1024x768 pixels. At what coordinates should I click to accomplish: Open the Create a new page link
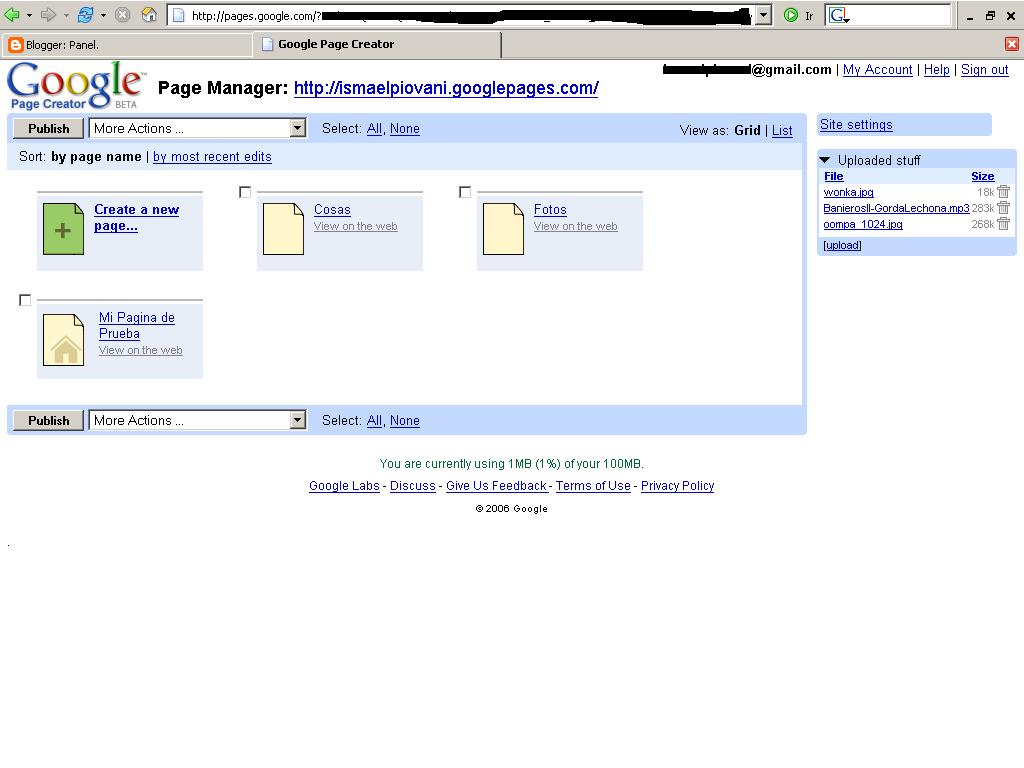(136, 217)
